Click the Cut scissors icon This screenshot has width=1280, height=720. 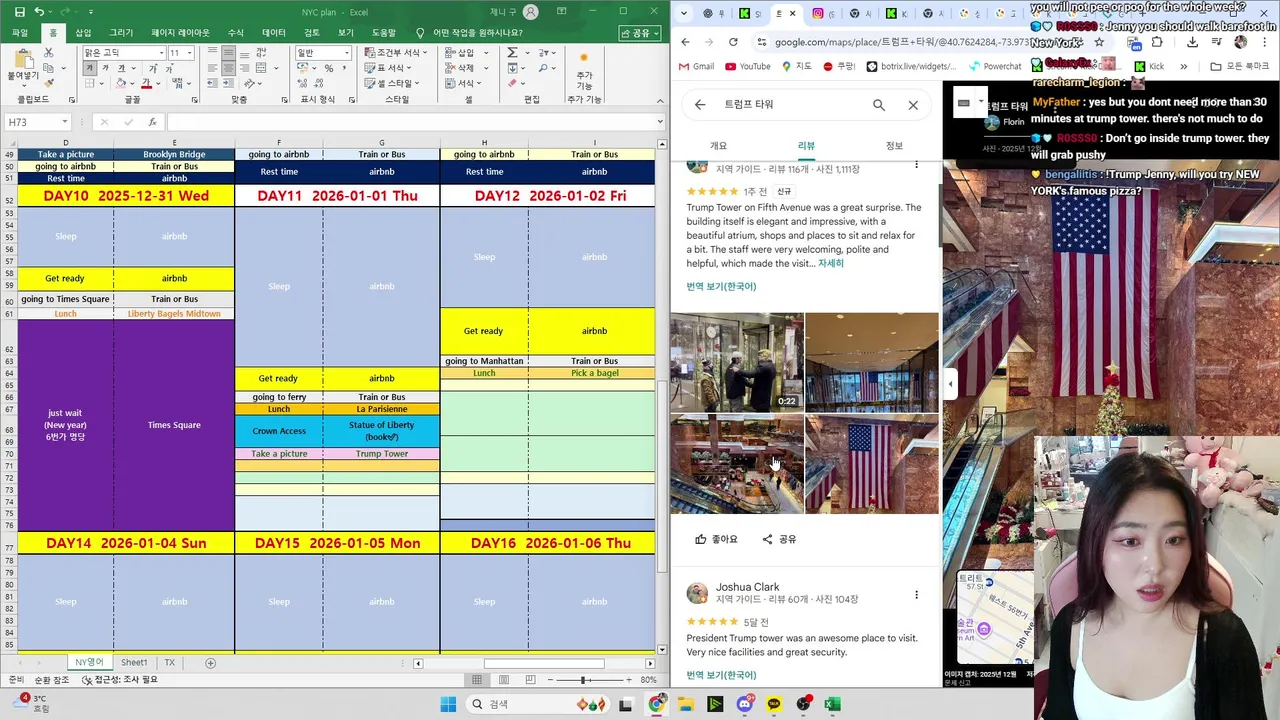coord(48,52)
